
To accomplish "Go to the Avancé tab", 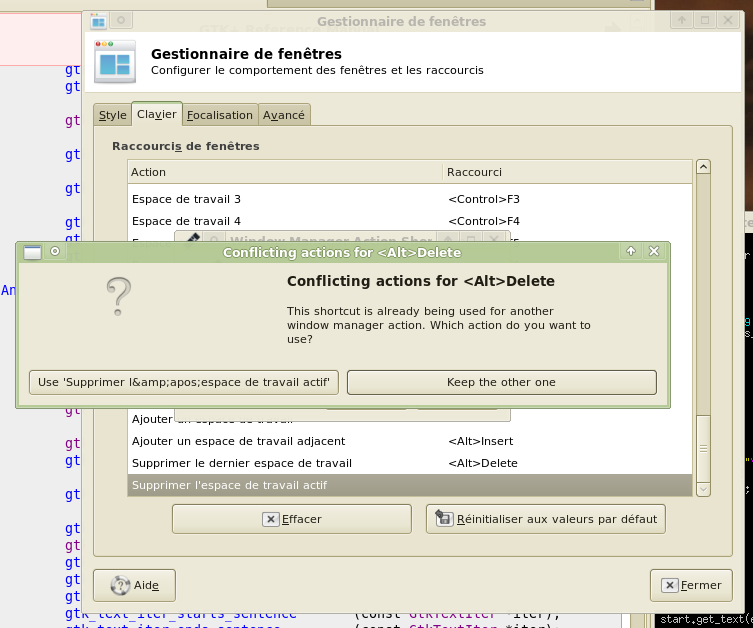I will click(284, 115).
